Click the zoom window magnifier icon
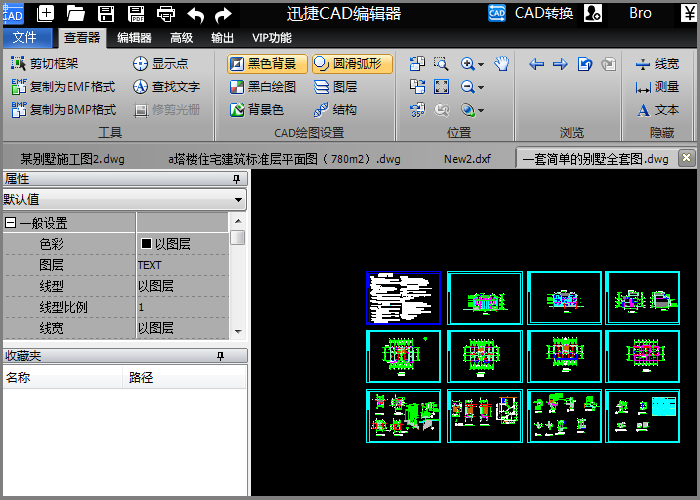This screenshot has height=500, width=700. [441, 64]
